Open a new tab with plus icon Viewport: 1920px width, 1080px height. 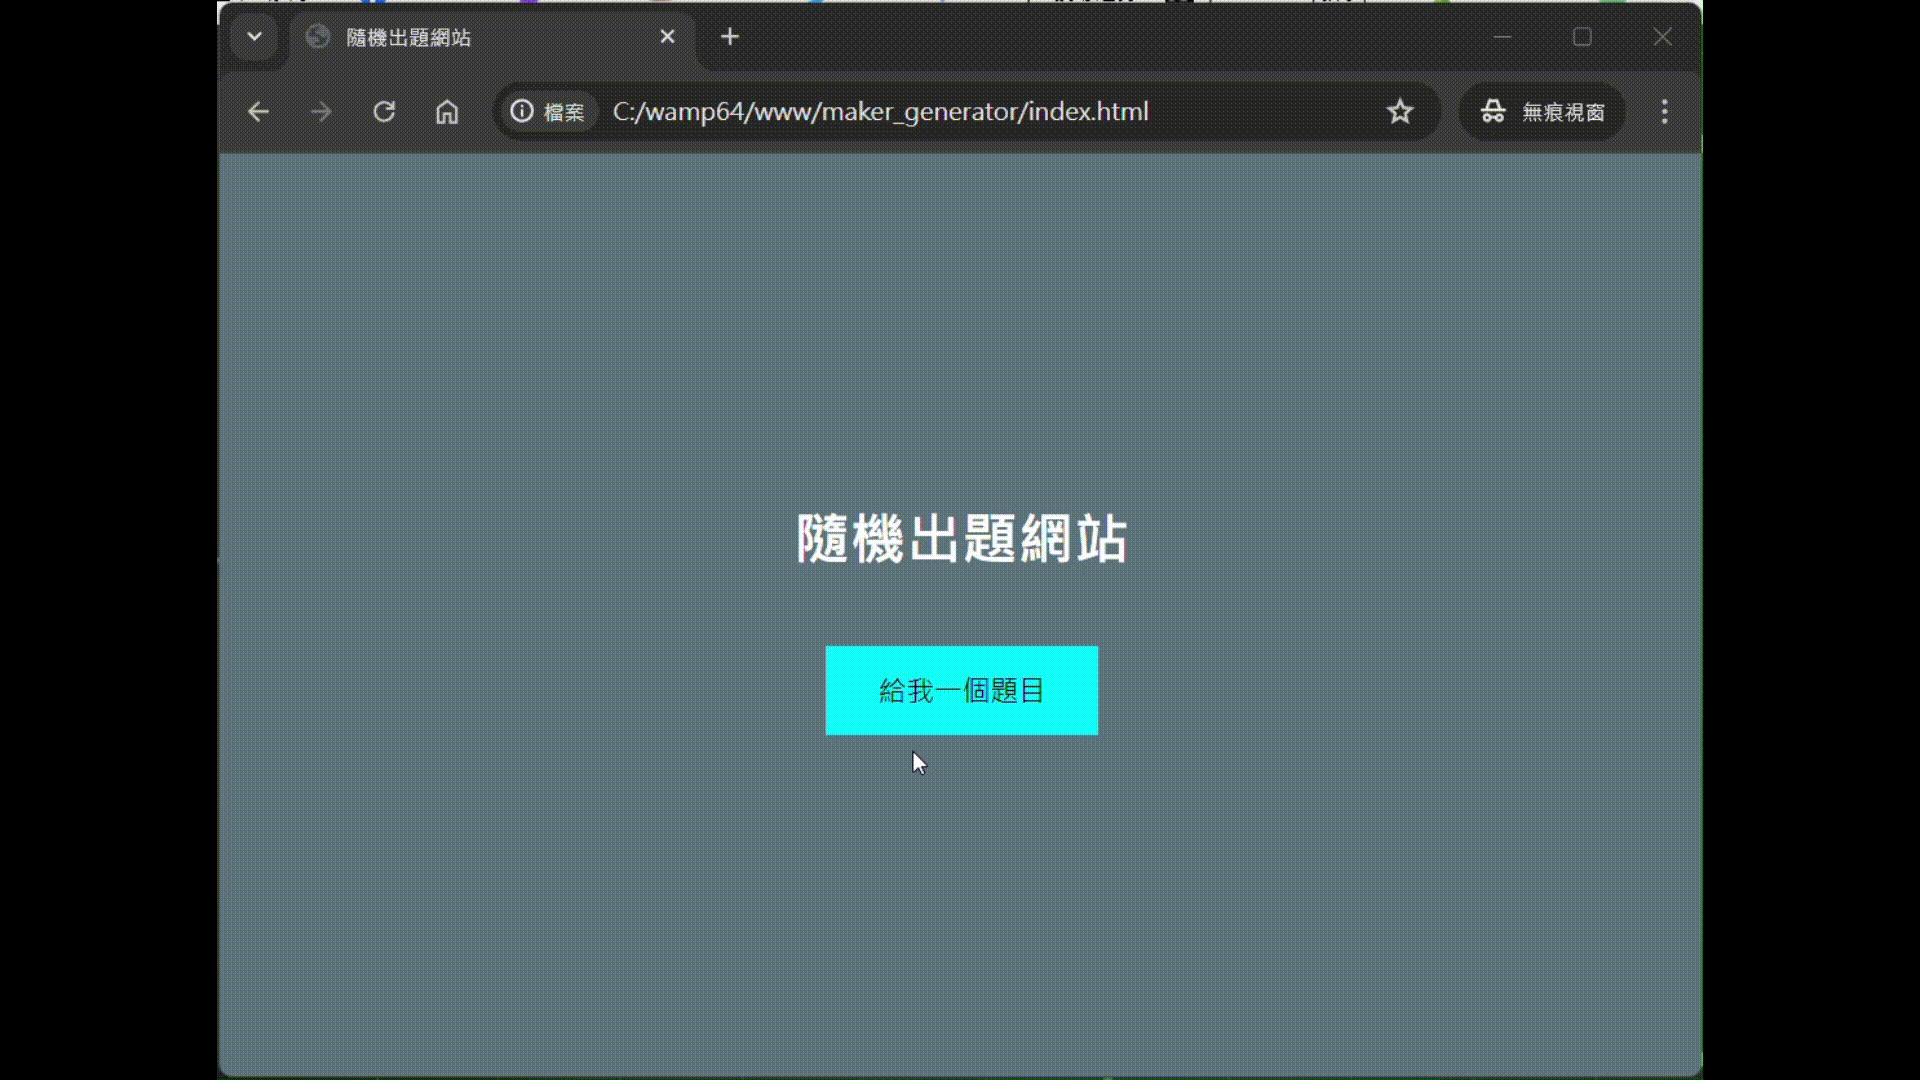[x=730, y=37]
